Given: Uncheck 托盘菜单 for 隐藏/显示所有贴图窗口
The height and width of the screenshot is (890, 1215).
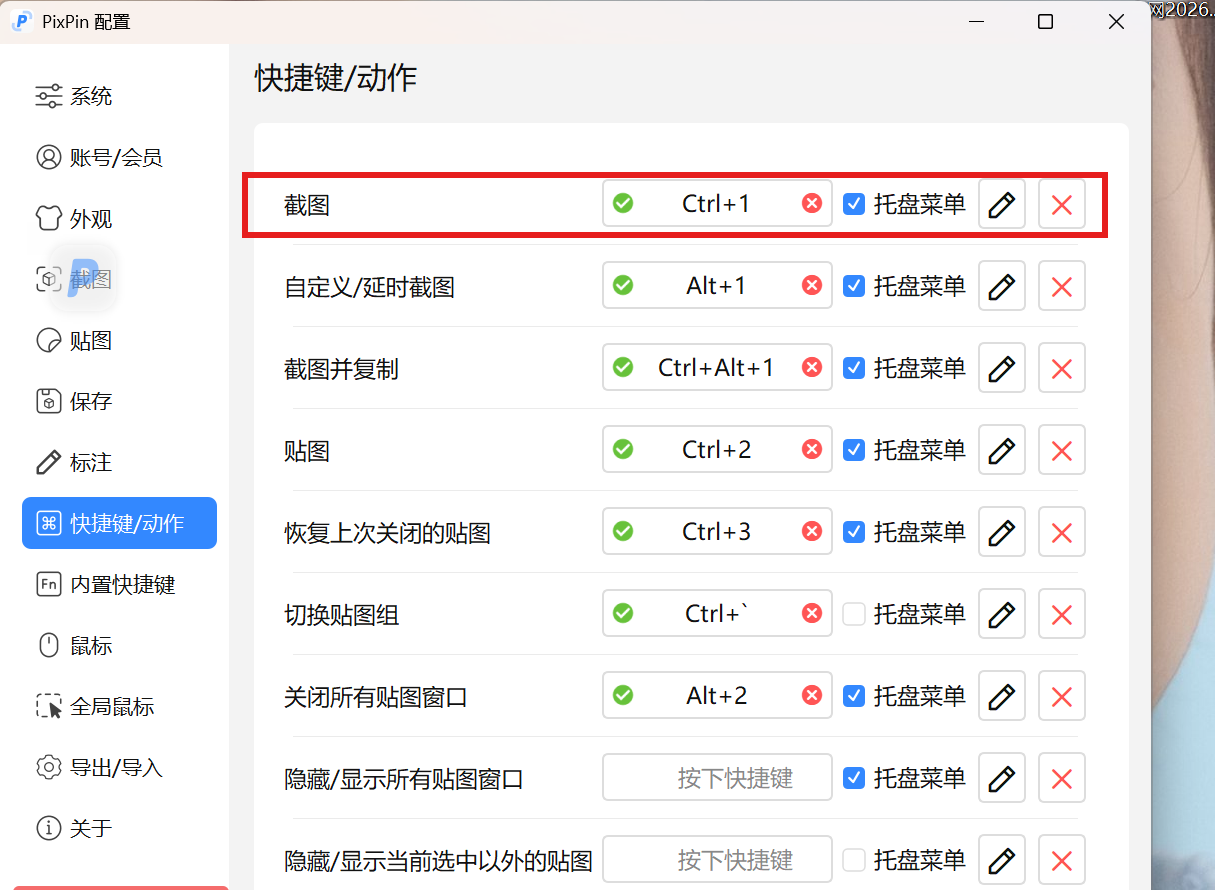Looking at the screenshot, I should pos(854,778).
